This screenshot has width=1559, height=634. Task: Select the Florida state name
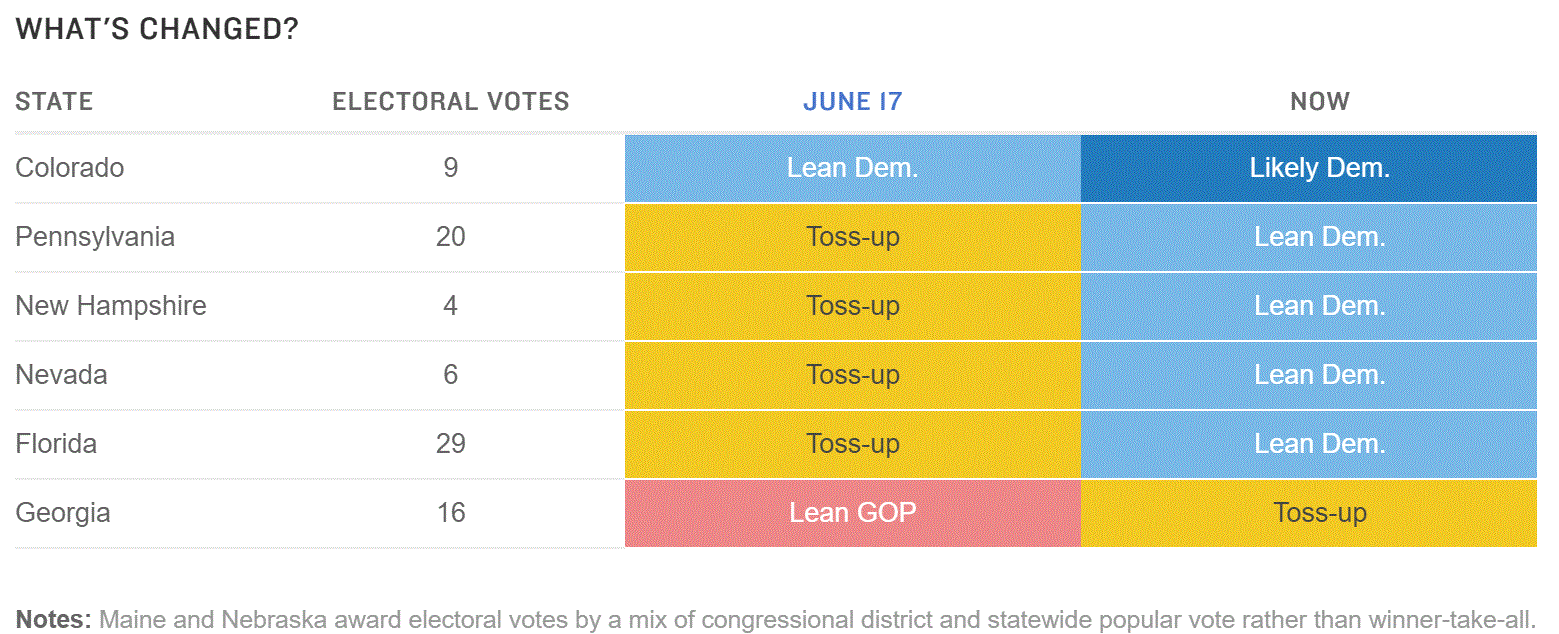point(56,443)
